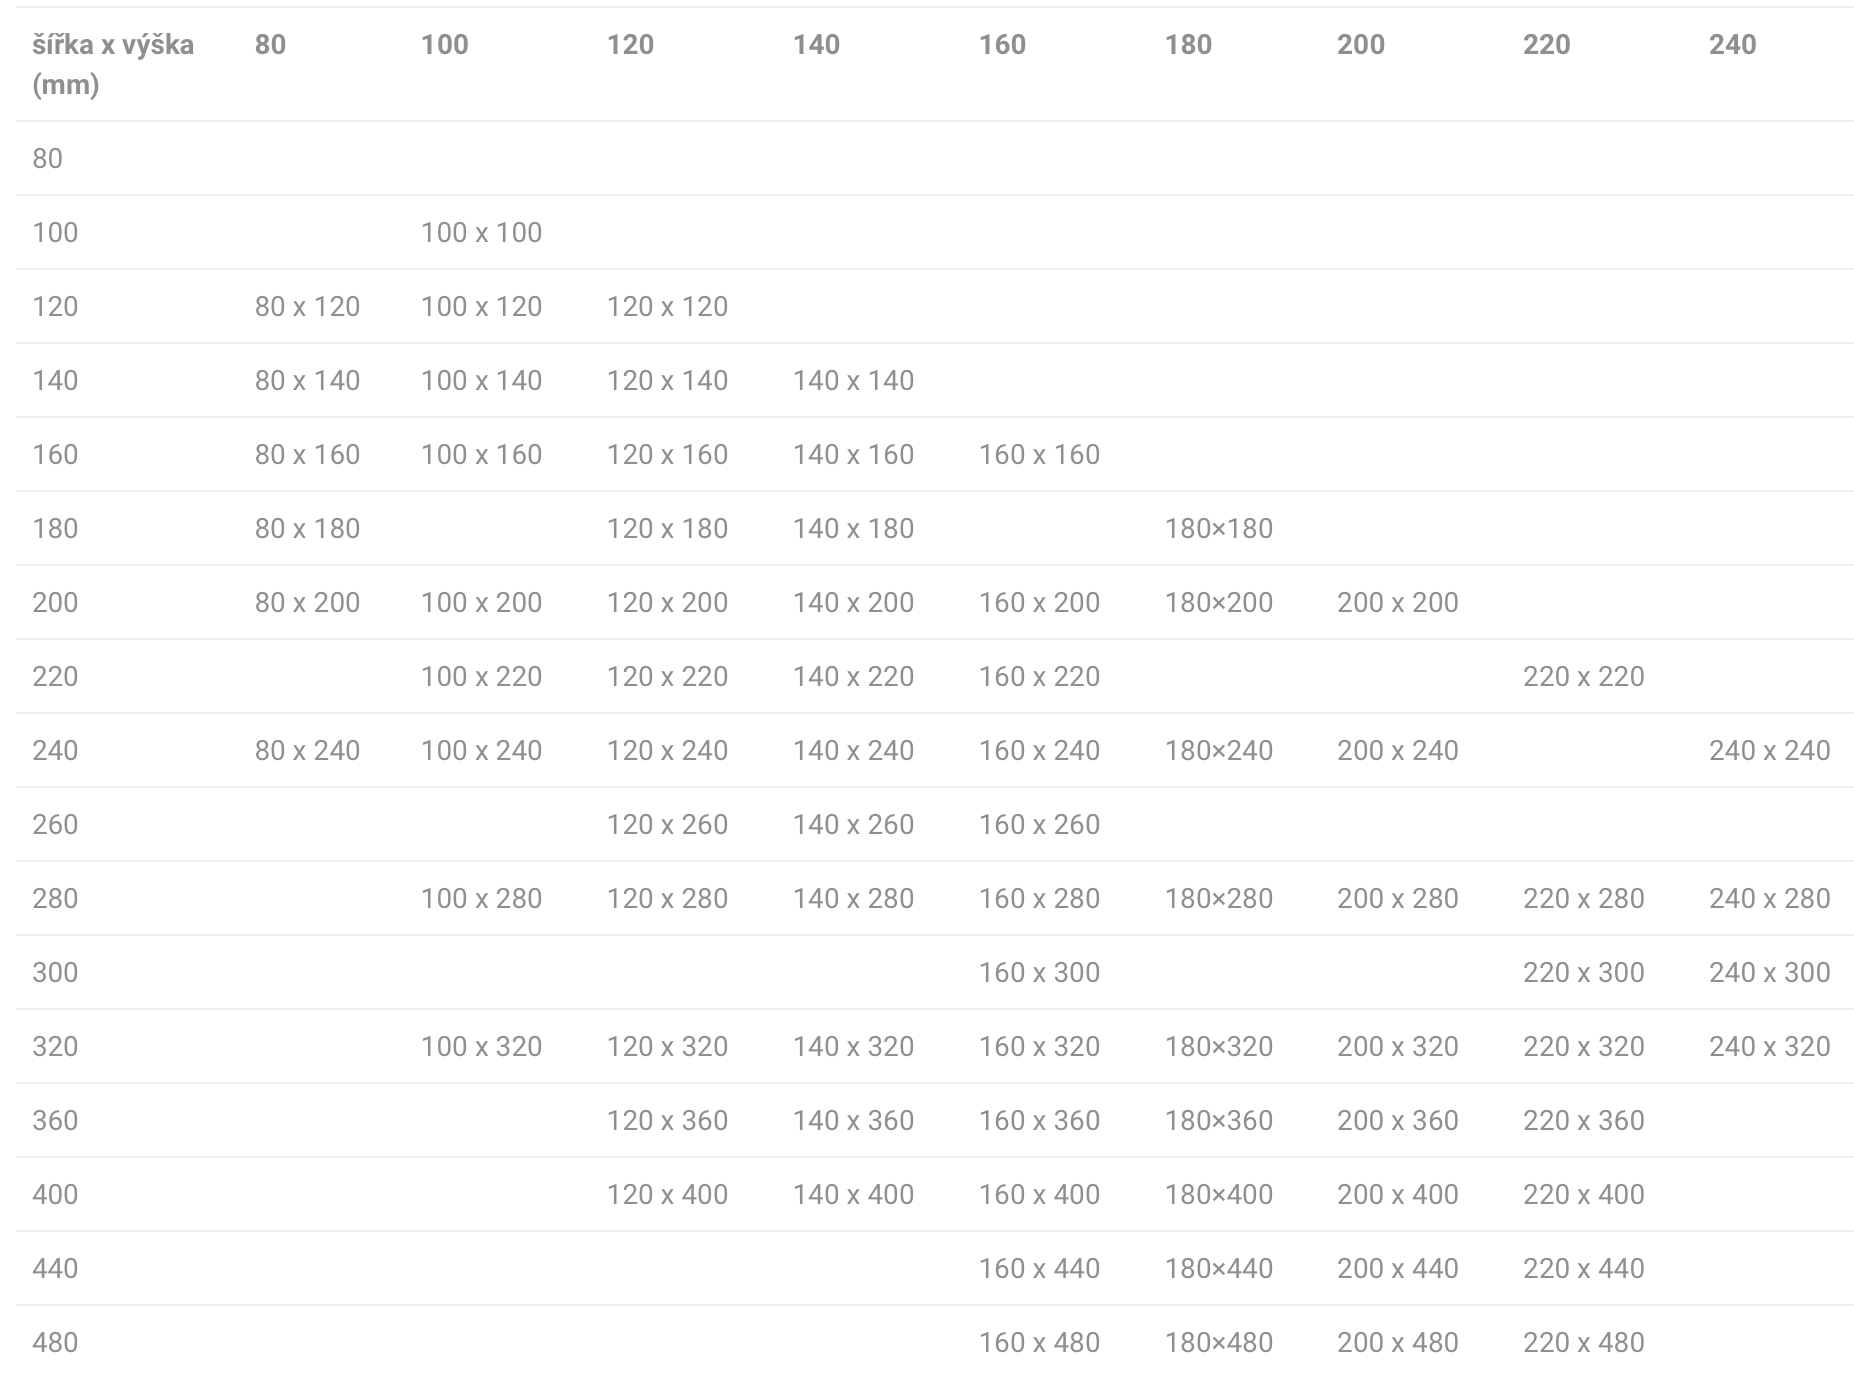Select the 200 x 360 dimension cell

[1397, 1120]
